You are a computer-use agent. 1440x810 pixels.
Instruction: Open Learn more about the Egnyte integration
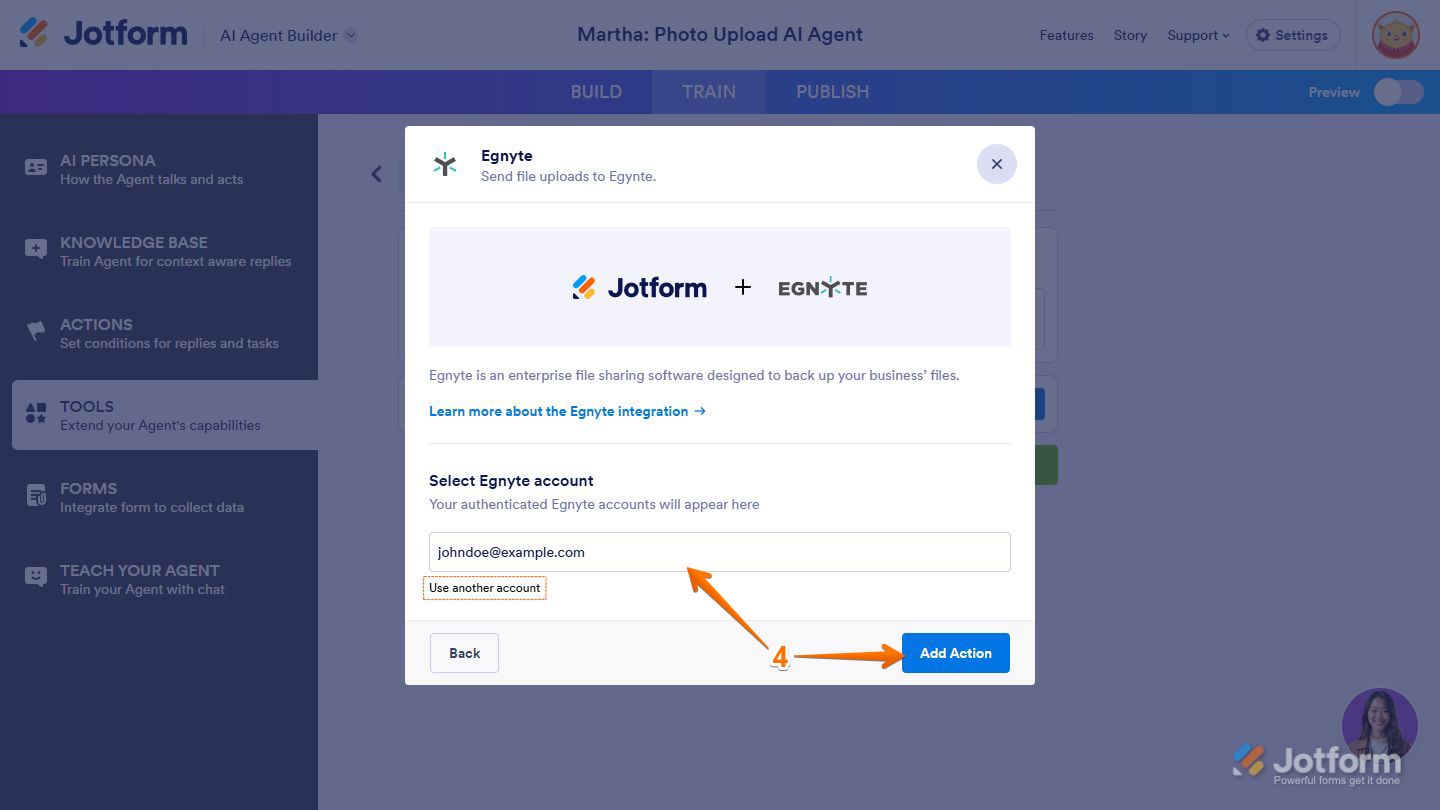coord(567,411)
